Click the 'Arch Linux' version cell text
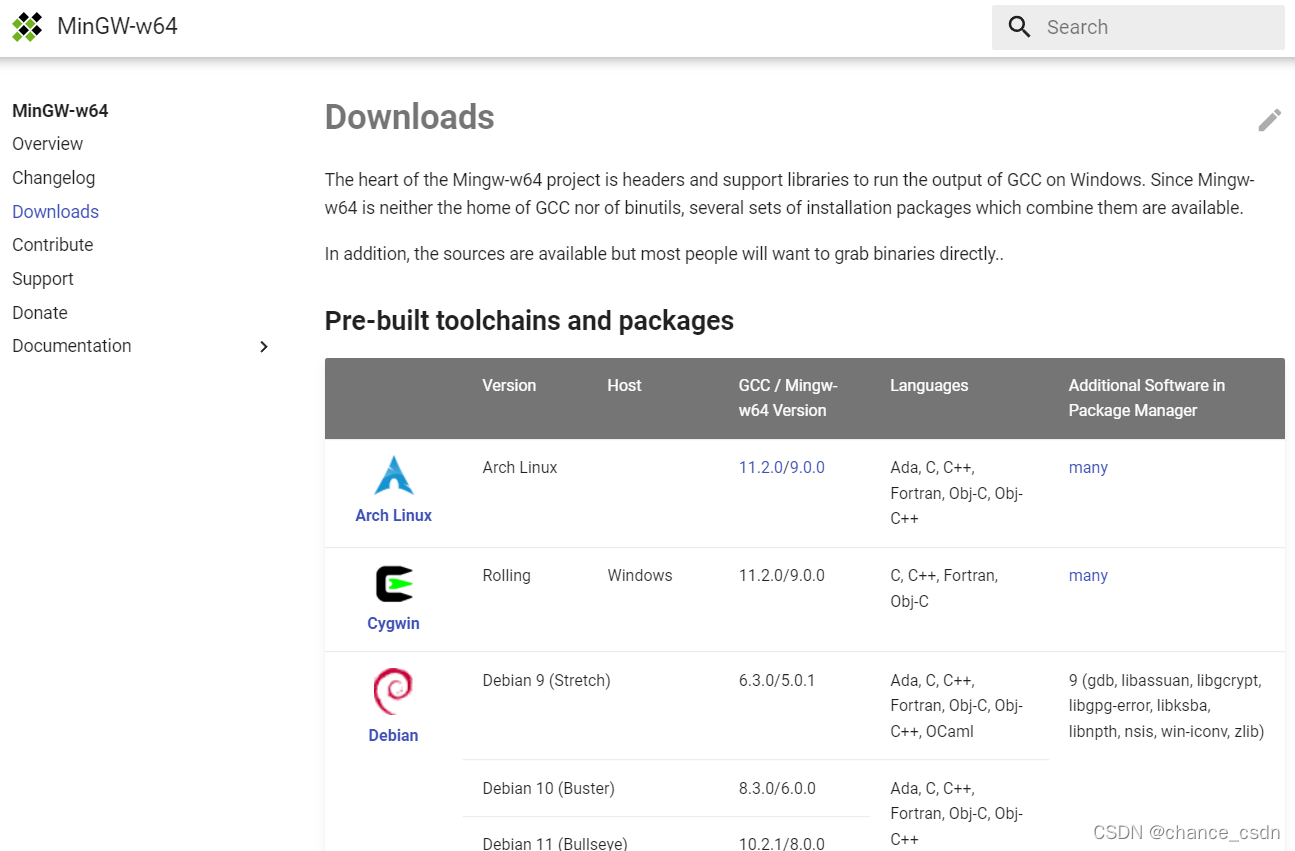Viewport: 1295px width, 851px height. 520,468
